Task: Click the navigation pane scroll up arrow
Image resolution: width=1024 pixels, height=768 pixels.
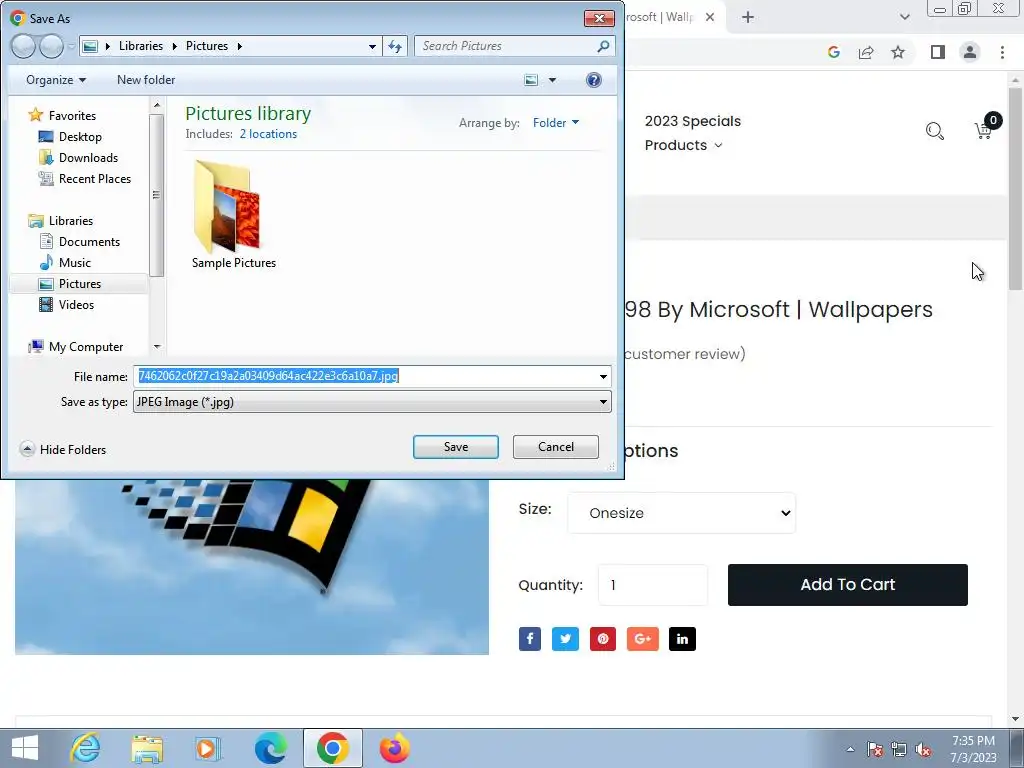Action: coord(157,105)
